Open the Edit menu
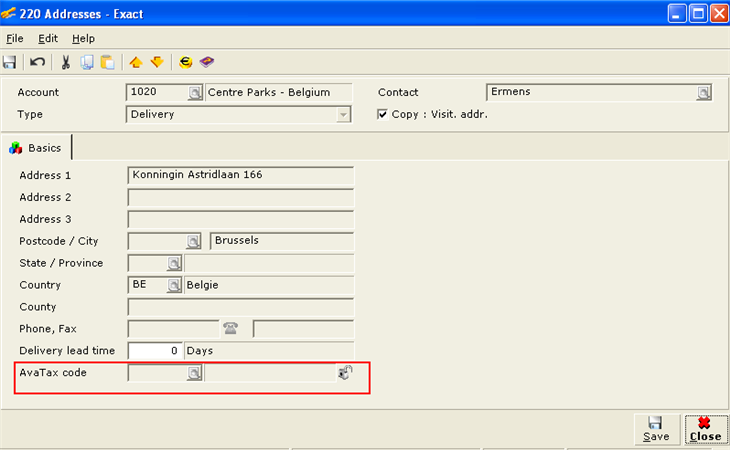 (48, 39)
